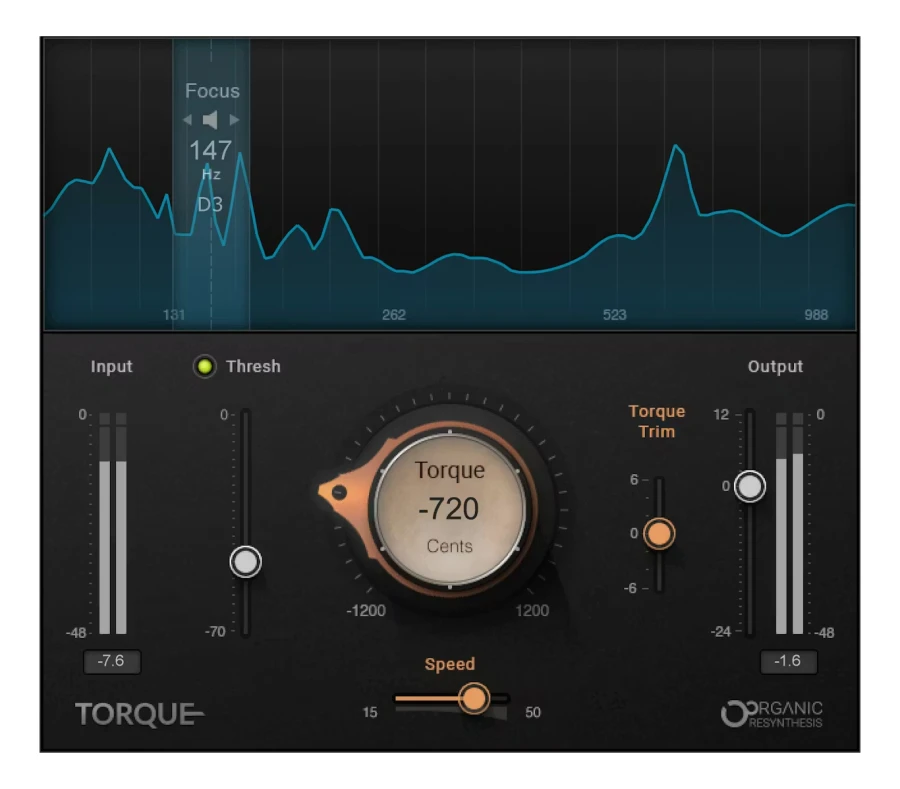Click the Speed slider orange handle
The width and height of the screenshot is (900, 789).
[474, 698]
